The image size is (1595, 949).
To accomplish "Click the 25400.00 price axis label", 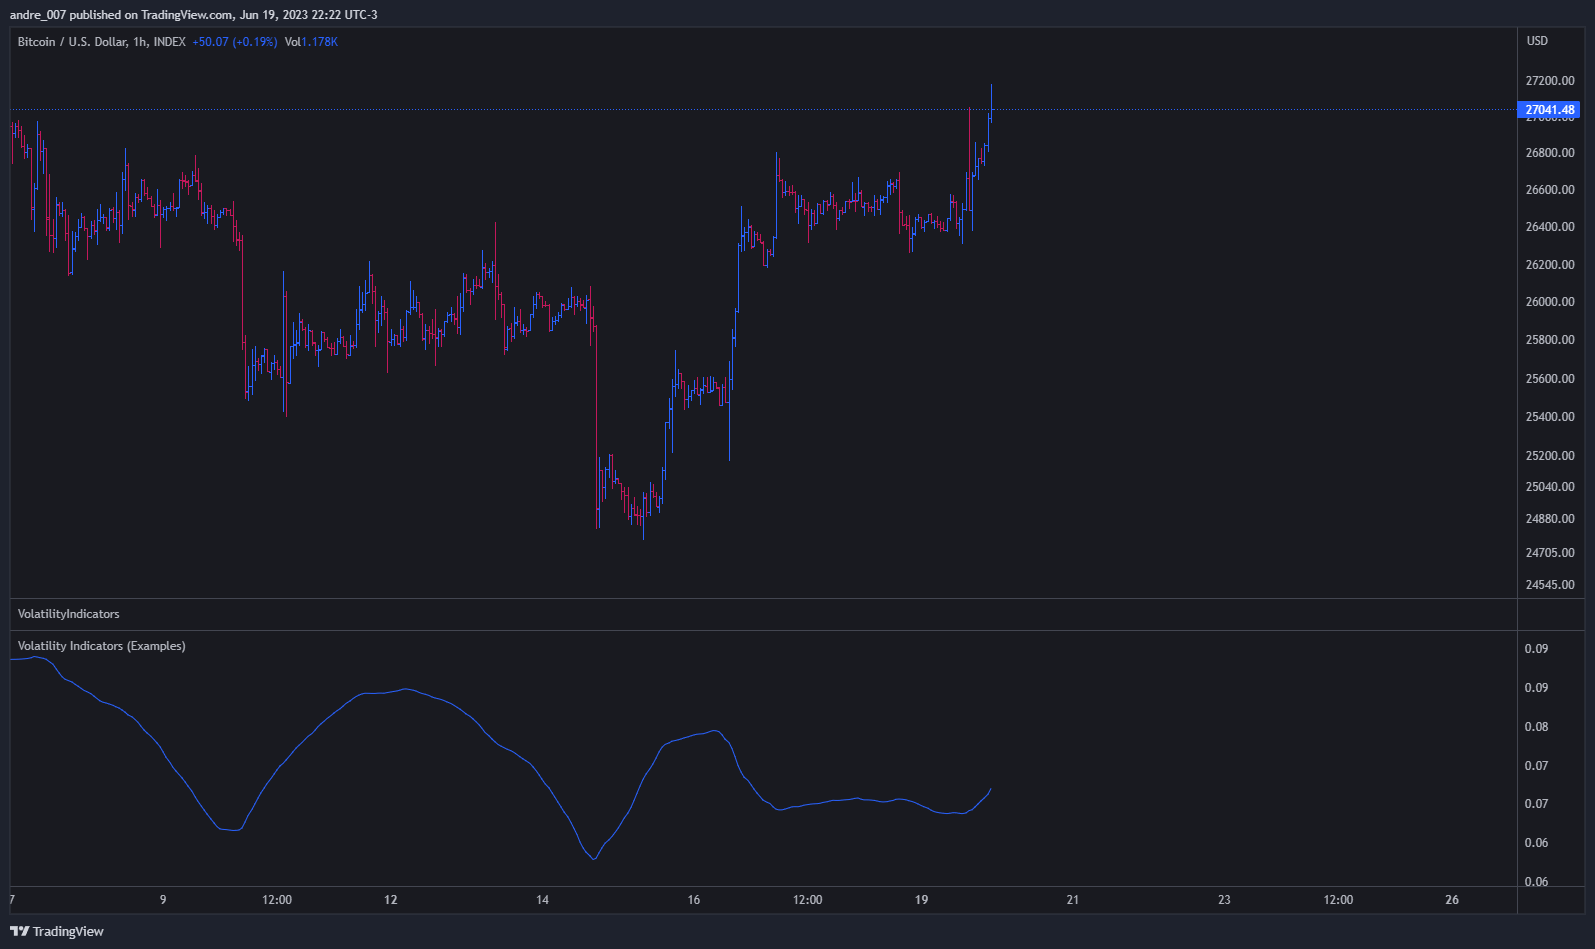I will click(x=1550, y=417).
